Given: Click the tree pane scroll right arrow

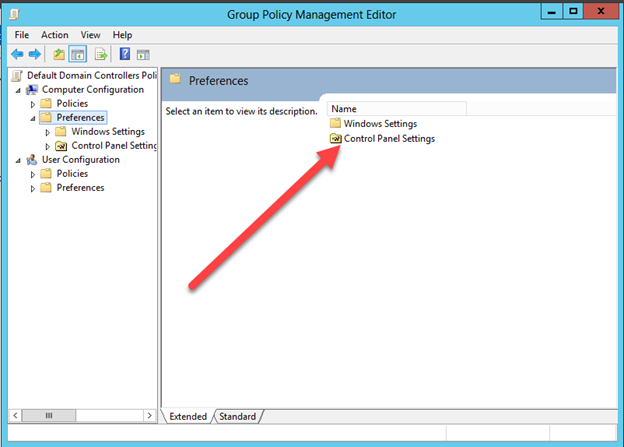Looking at the screenshot, I should tap(149, 416).
